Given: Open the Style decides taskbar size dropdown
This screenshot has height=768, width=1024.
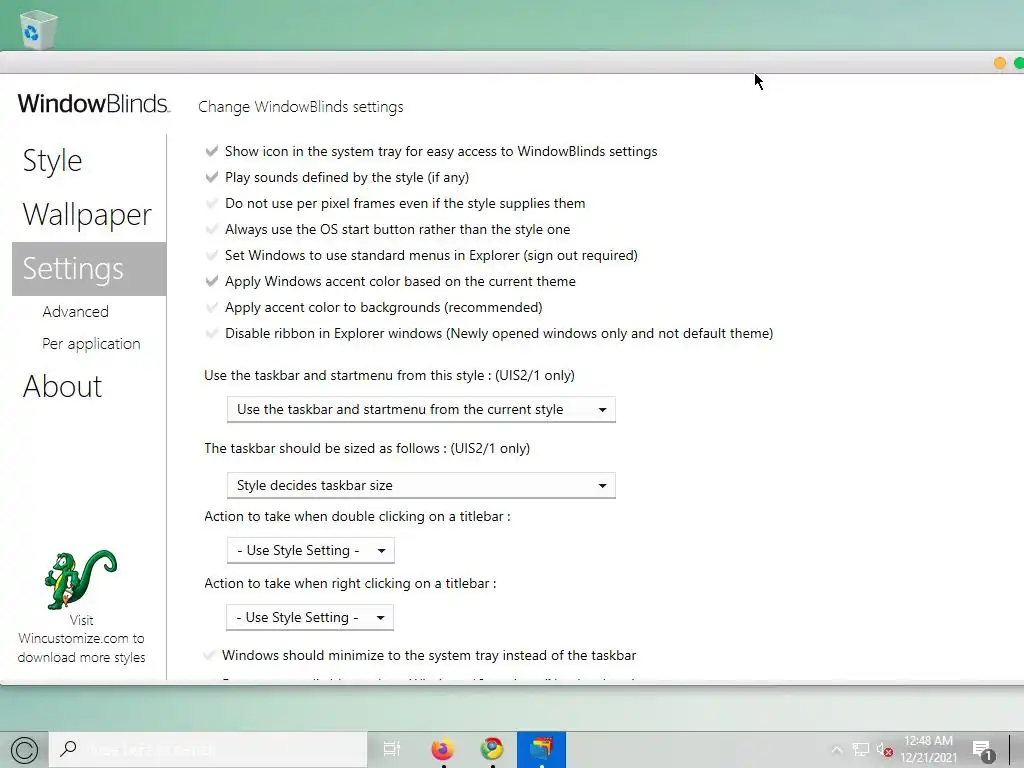Looking at the screenshot, I should click(x=421, y=485).
